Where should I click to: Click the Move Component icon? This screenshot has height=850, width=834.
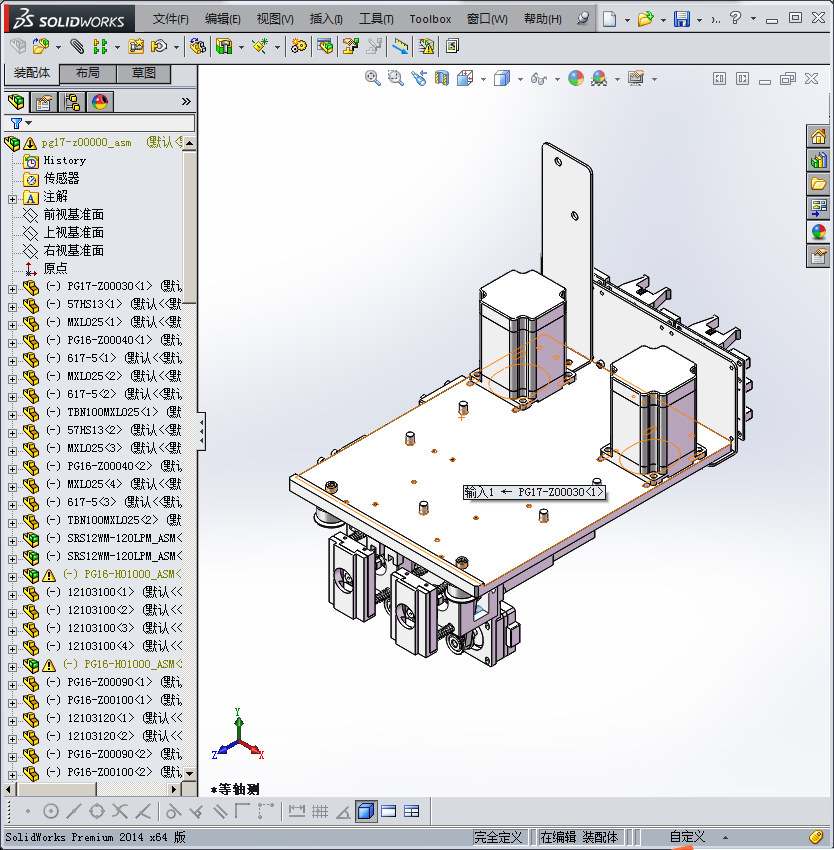[x=159, y=47]
